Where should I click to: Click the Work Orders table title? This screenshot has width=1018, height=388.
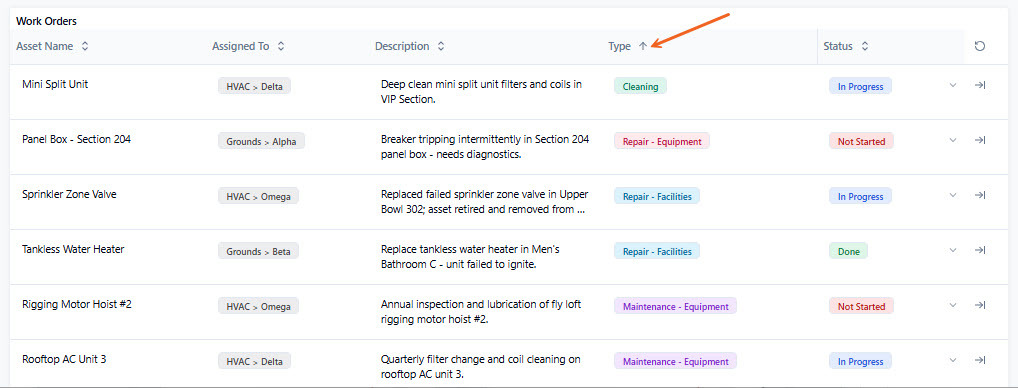click(47, 21)
